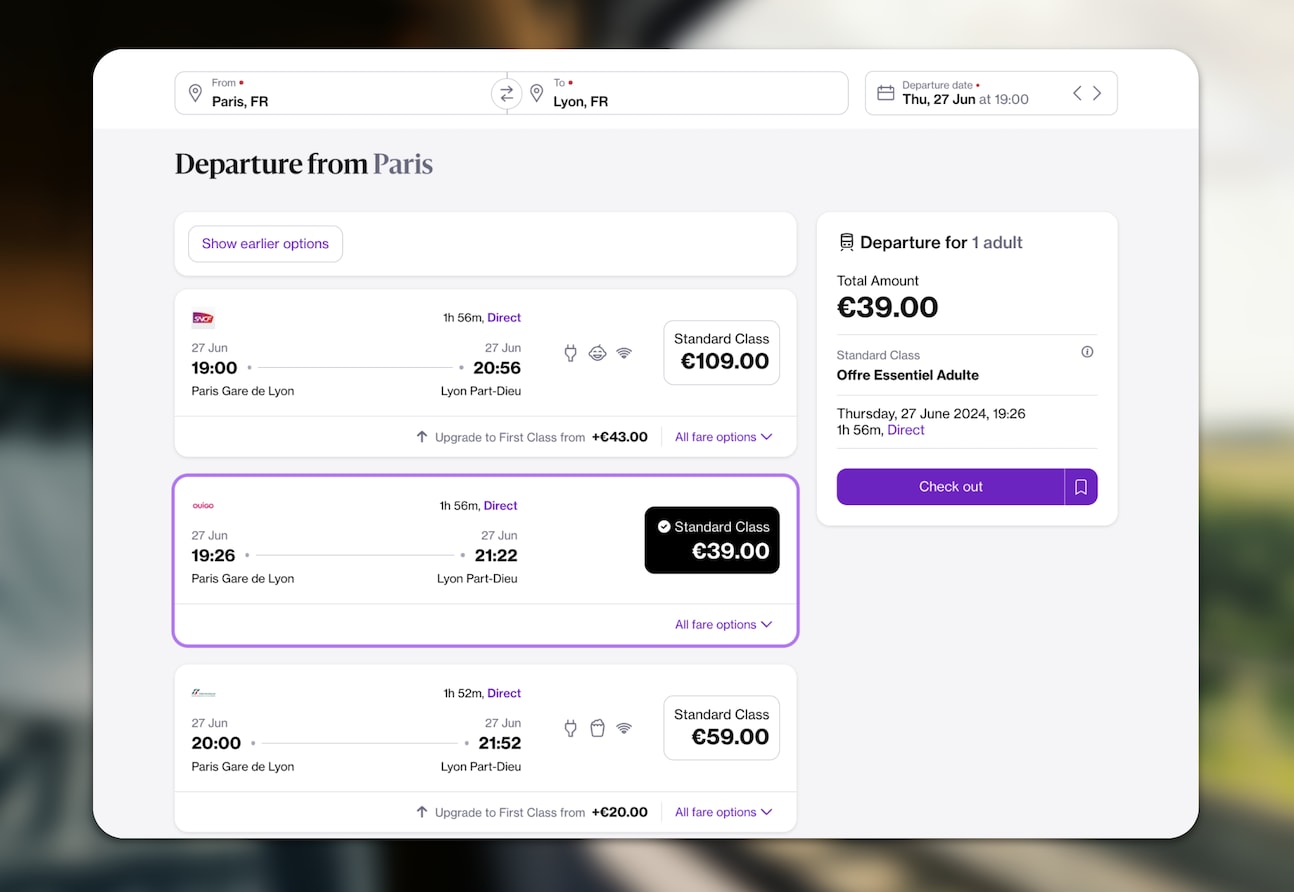Click the info icon beside Standard Class
Viewport: 1294px width, 892px height.
(x=1087, y=352)
